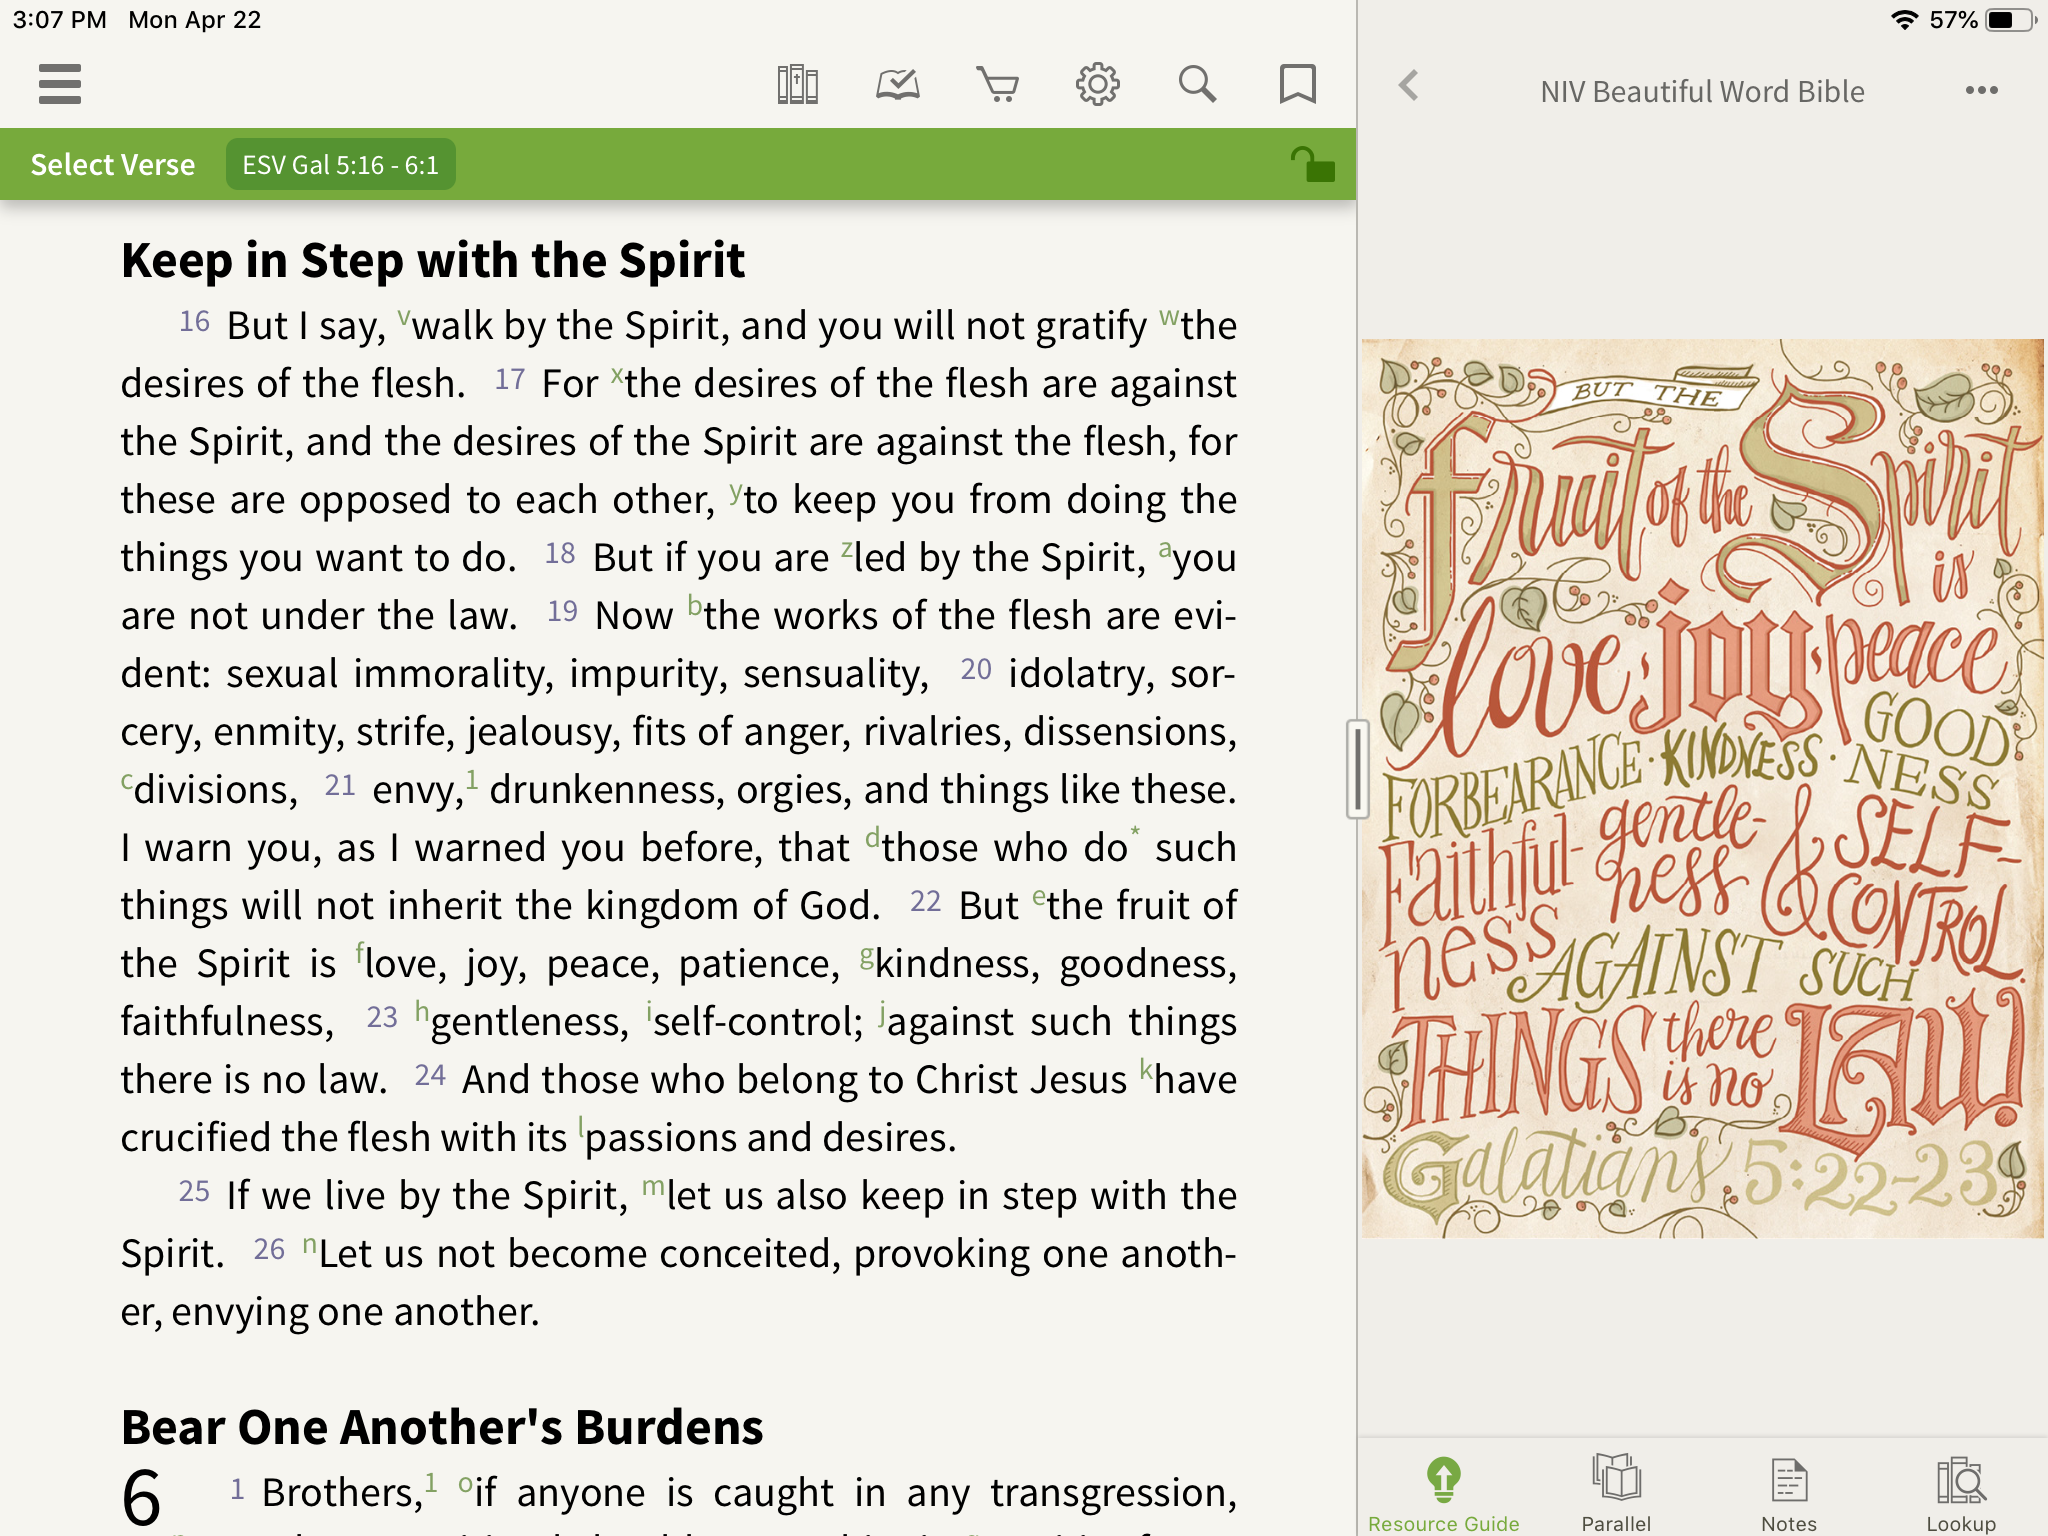Tap heading 'Keep in Step with the Spirit'
This screenshot has height=1536, width=2048.
433,260
